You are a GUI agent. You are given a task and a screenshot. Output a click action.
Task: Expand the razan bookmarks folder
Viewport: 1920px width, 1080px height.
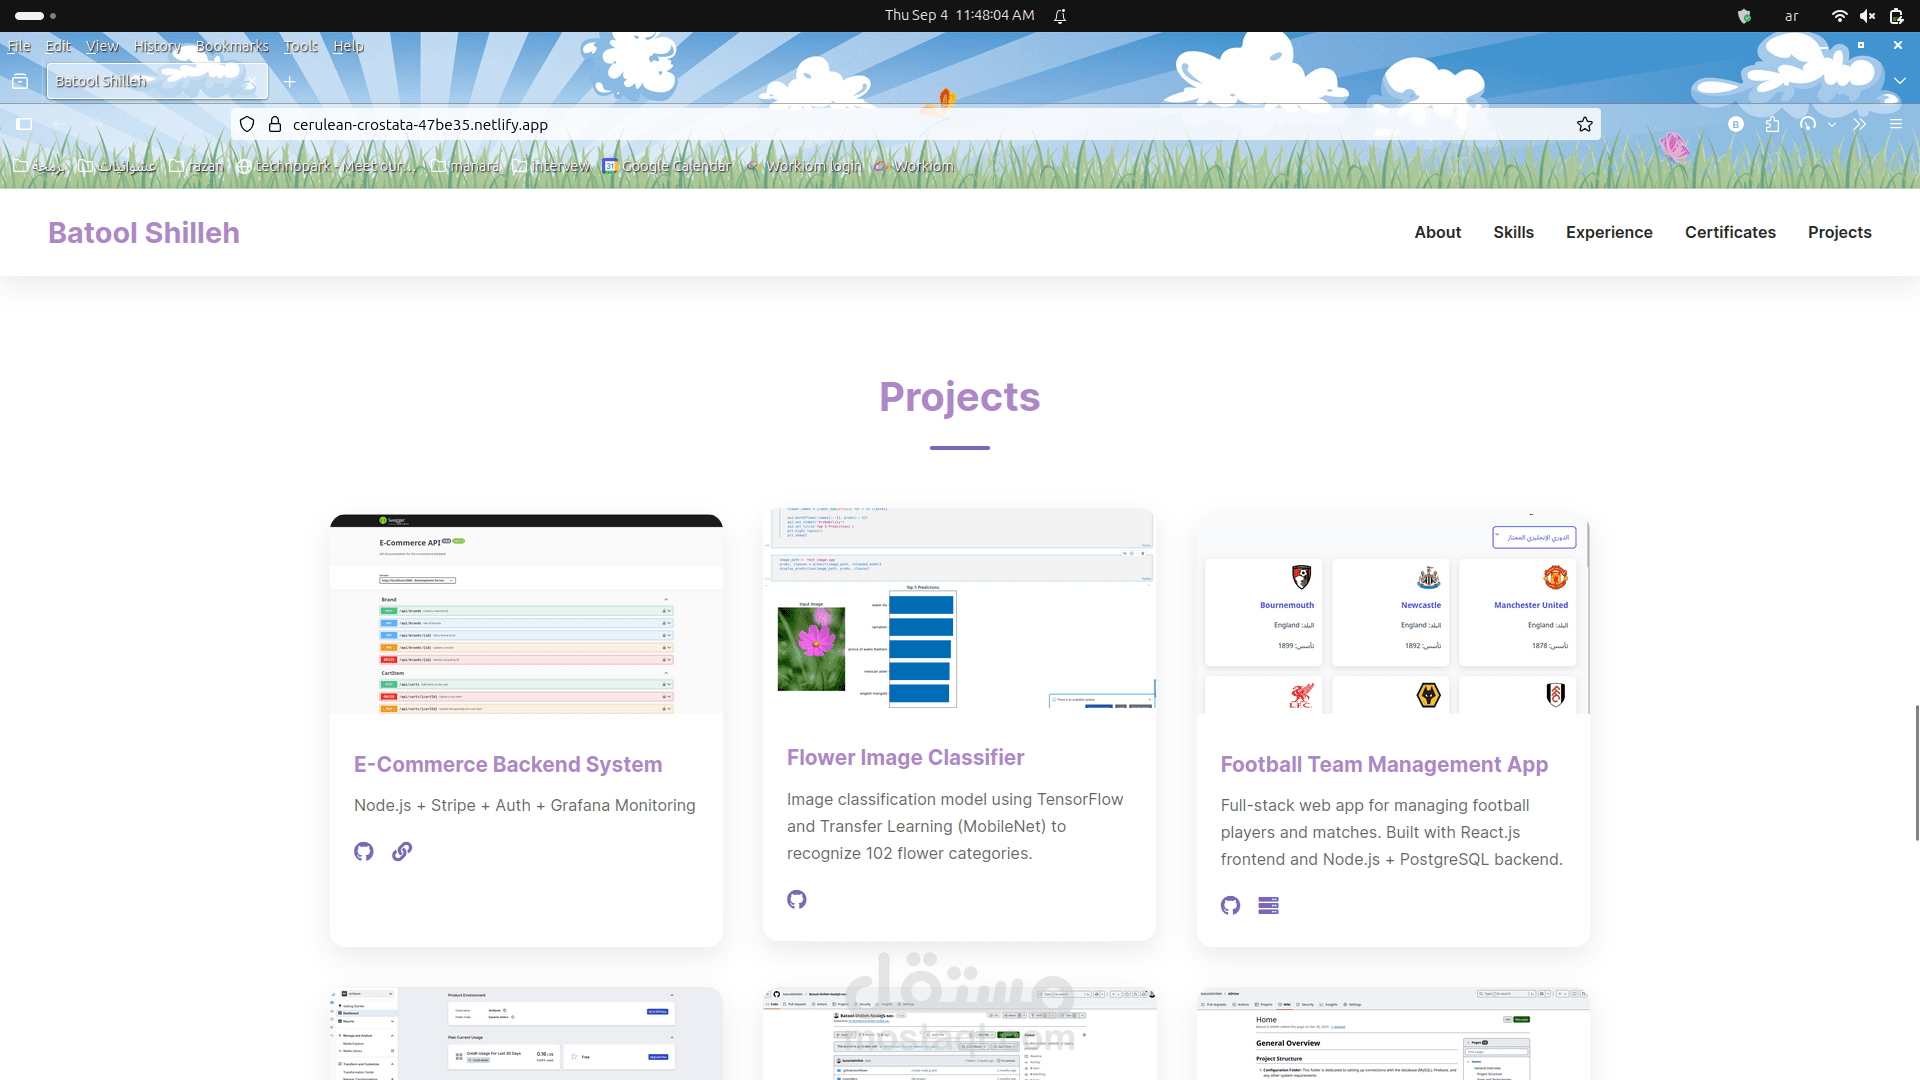coord(196,166)
